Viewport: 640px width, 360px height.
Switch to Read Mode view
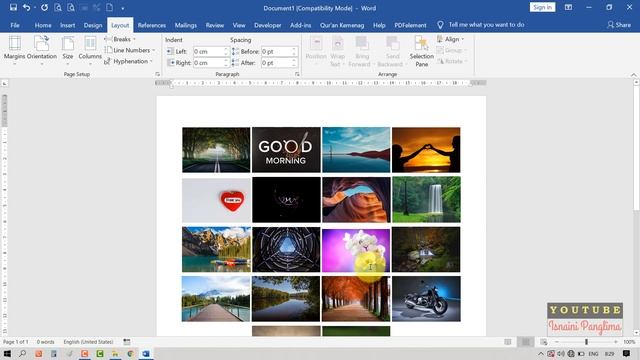508,342
